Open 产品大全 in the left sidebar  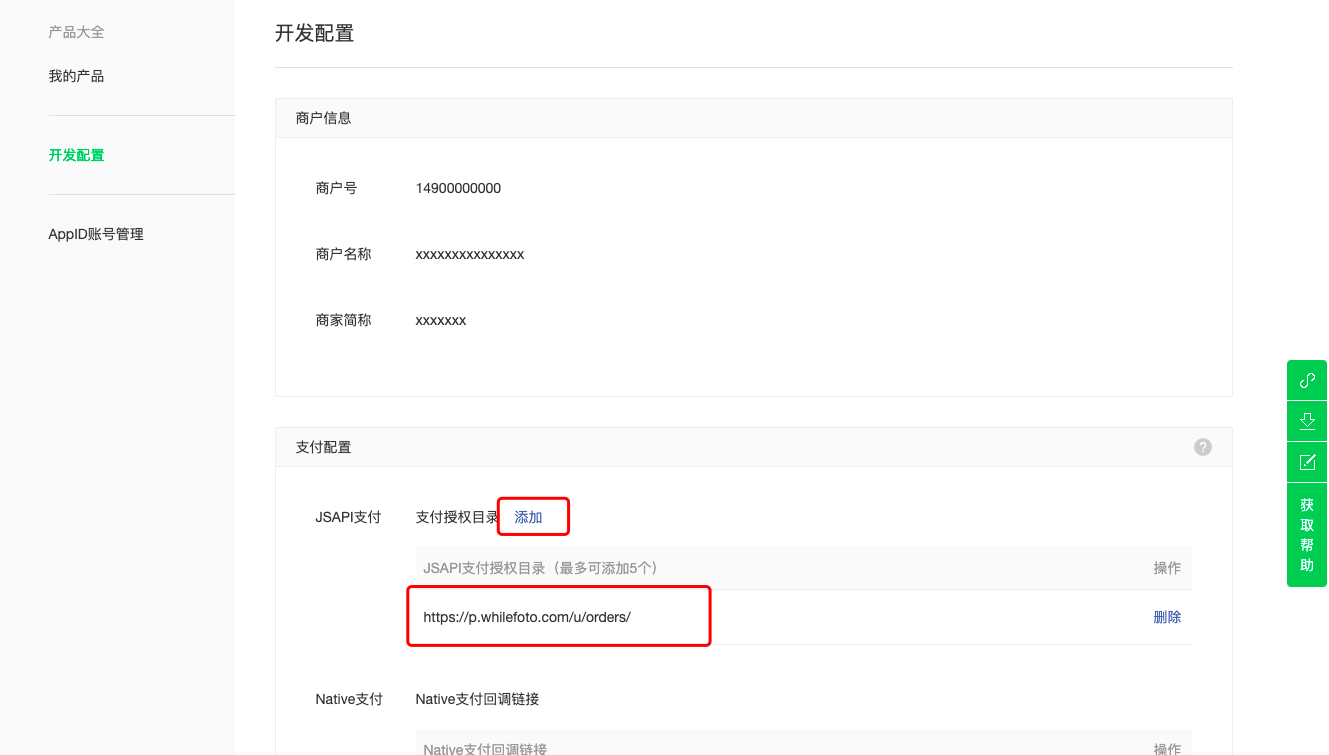point(74,31)
